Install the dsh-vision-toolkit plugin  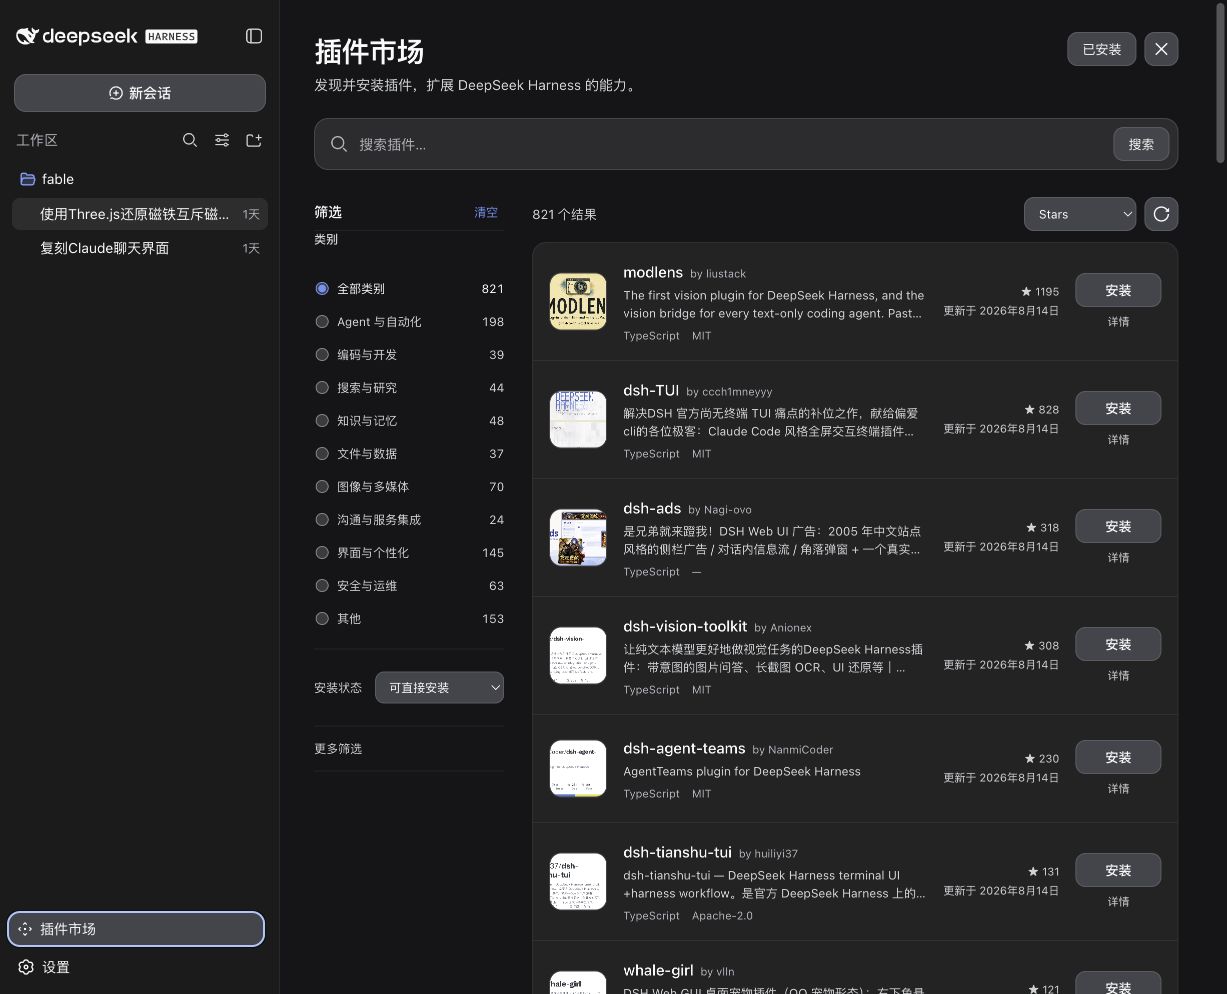tap(1118, 644)
